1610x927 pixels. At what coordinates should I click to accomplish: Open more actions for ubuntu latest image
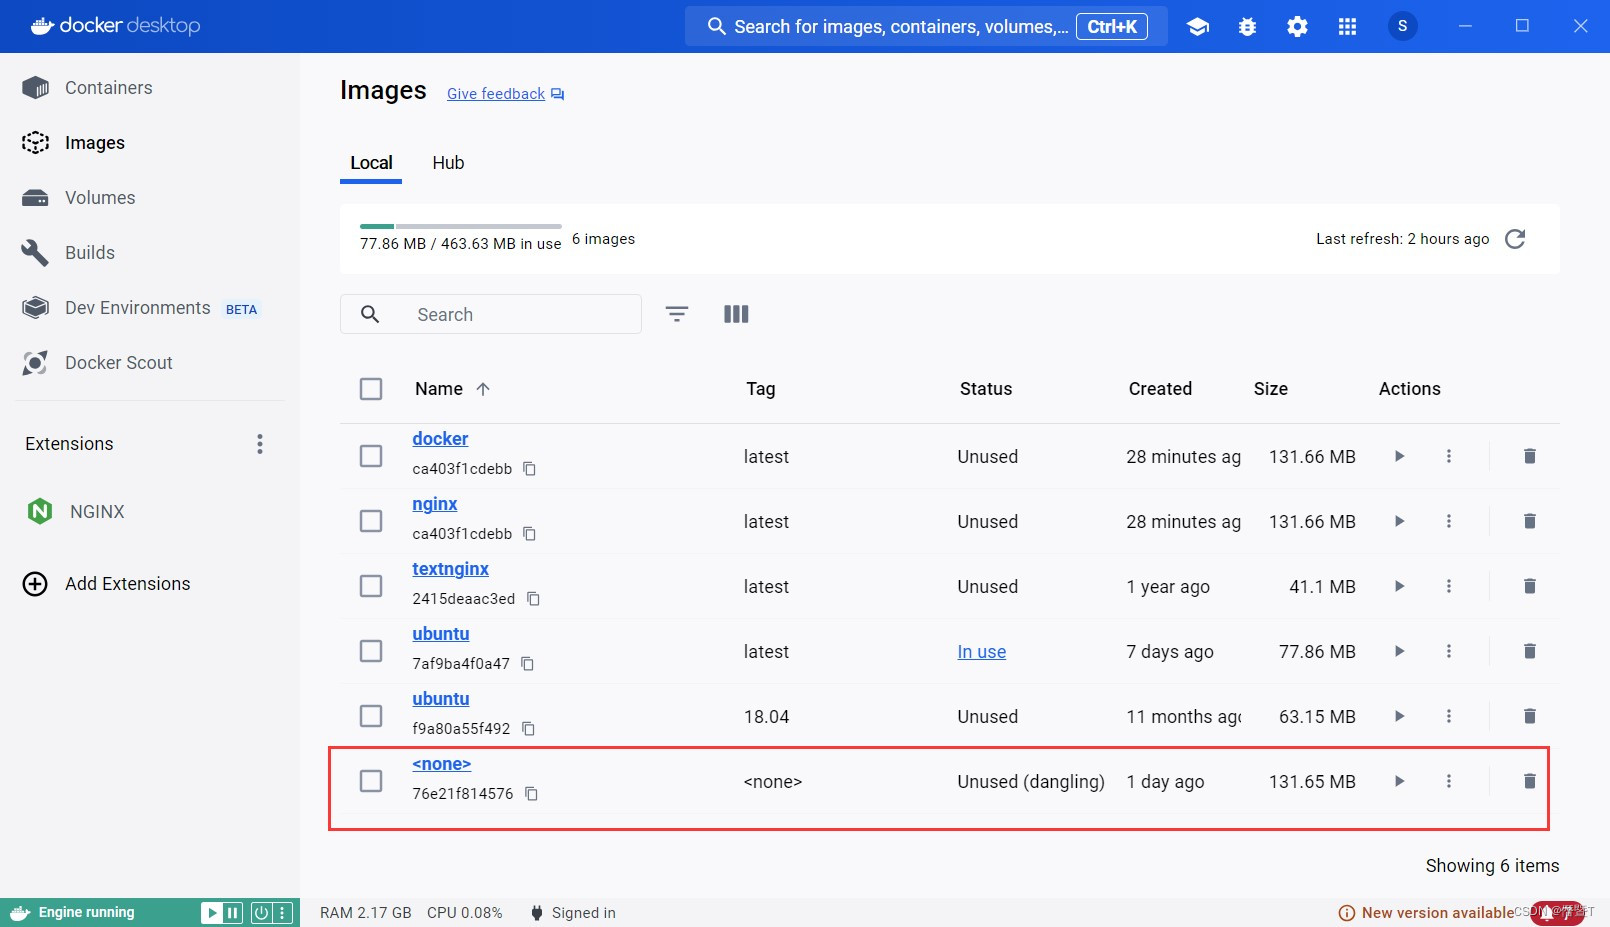1448,651
